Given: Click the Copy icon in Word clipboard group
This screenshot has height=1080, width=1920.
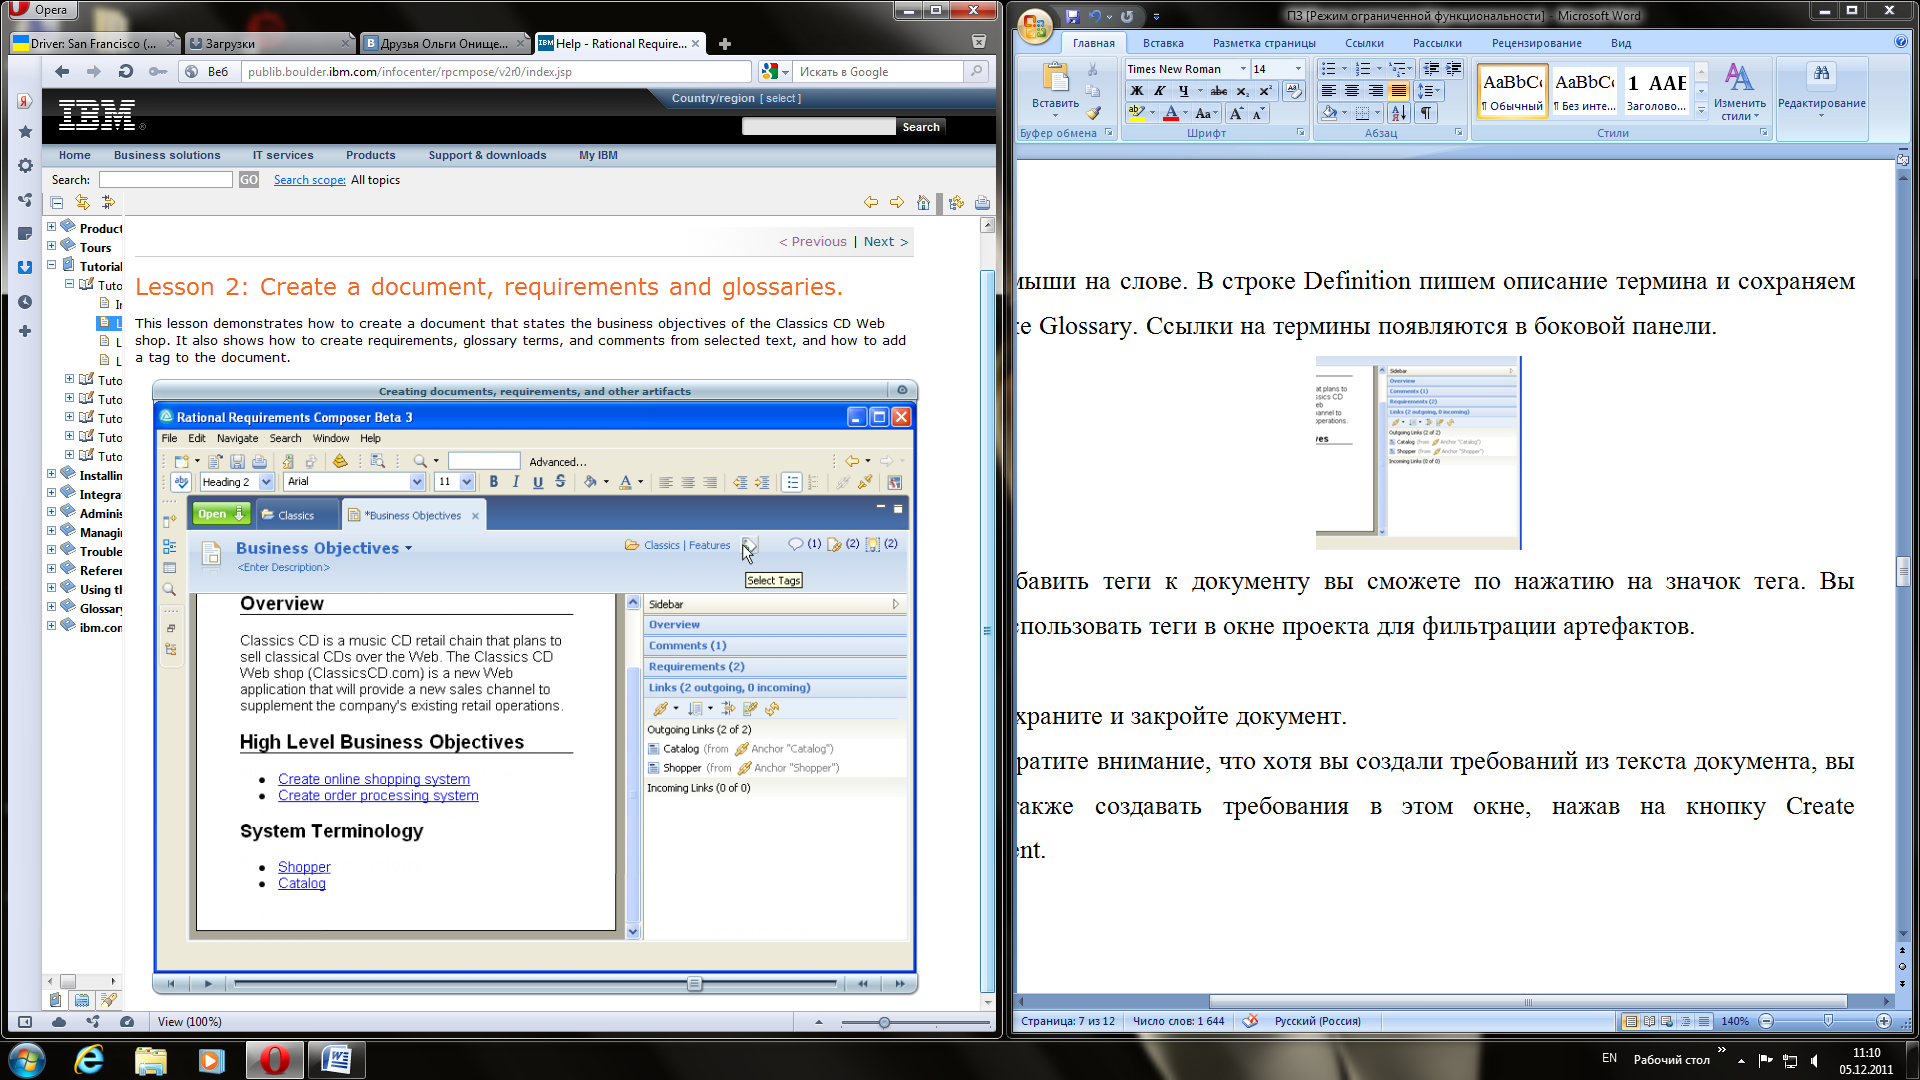Looking at the screenshot, I should [x=1093, y=91].
